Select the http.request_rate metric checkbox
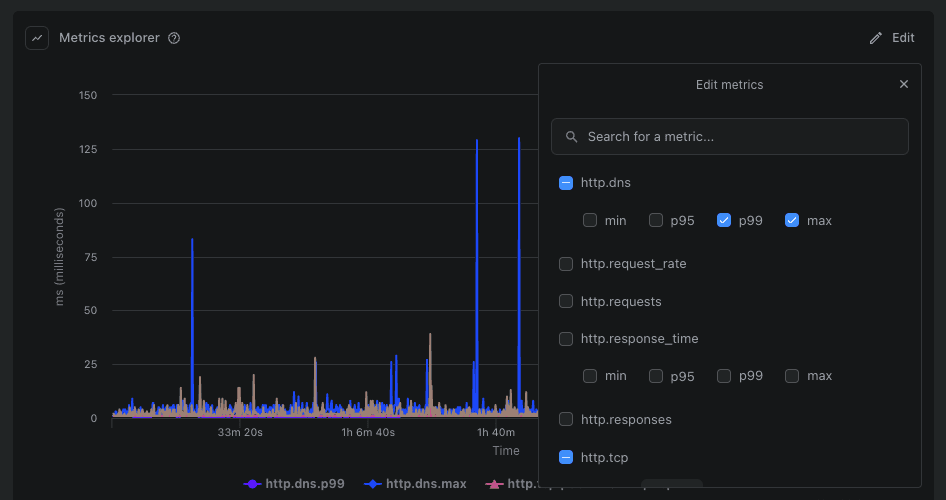The width and height of the screenshot is (946, 500). click(x=566, y=264)
